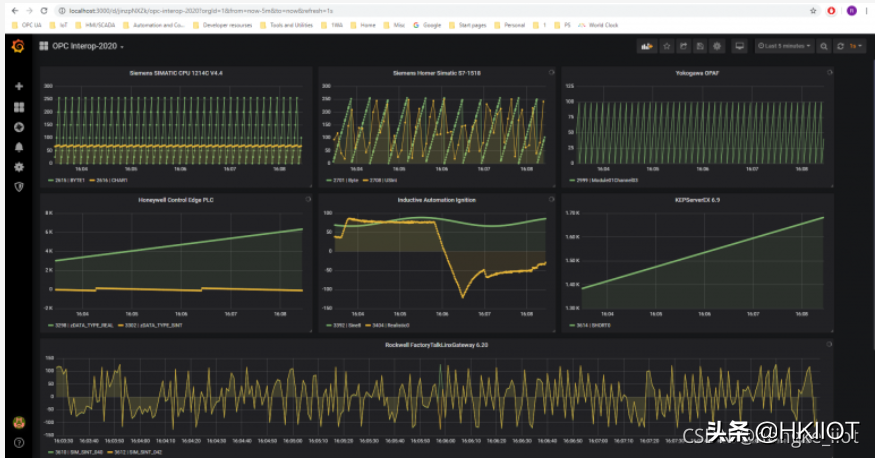
Task: Click the Add panel chart icon
Action: pos(647,46)
